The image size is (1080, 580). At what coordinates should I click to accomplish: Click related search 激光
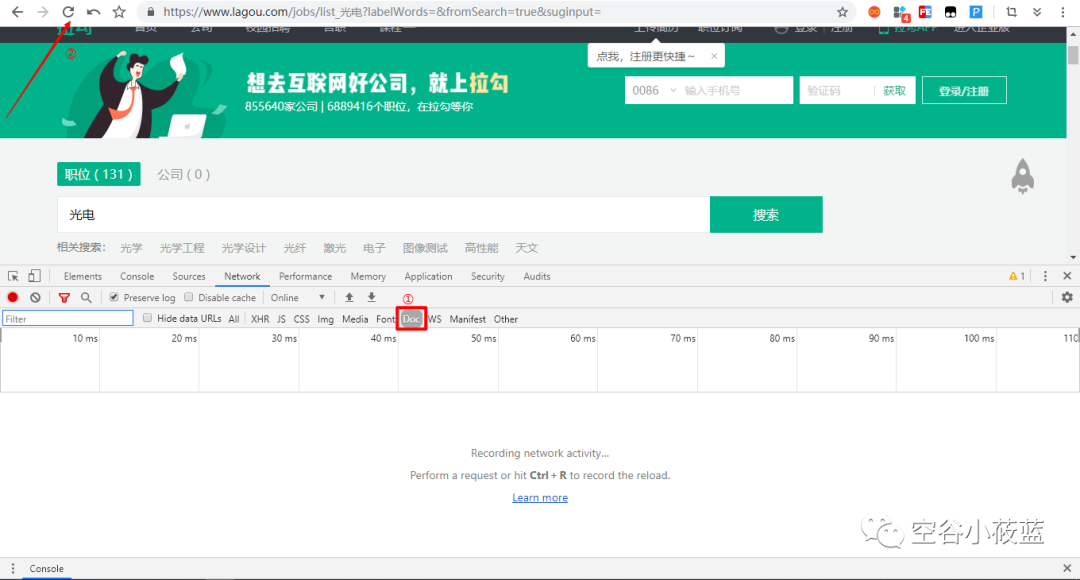[334, 248]
